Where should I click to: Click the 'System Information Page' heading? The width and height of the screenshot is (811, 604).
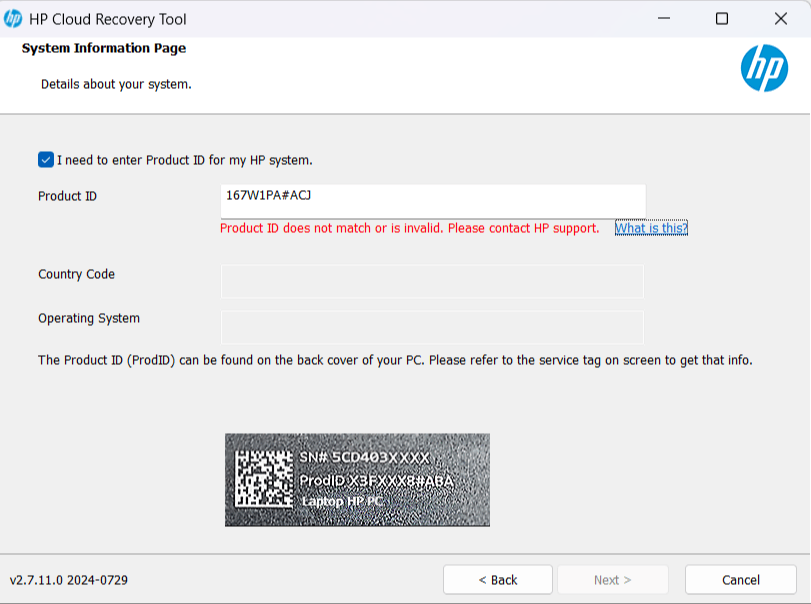click(x=104, y=48)
